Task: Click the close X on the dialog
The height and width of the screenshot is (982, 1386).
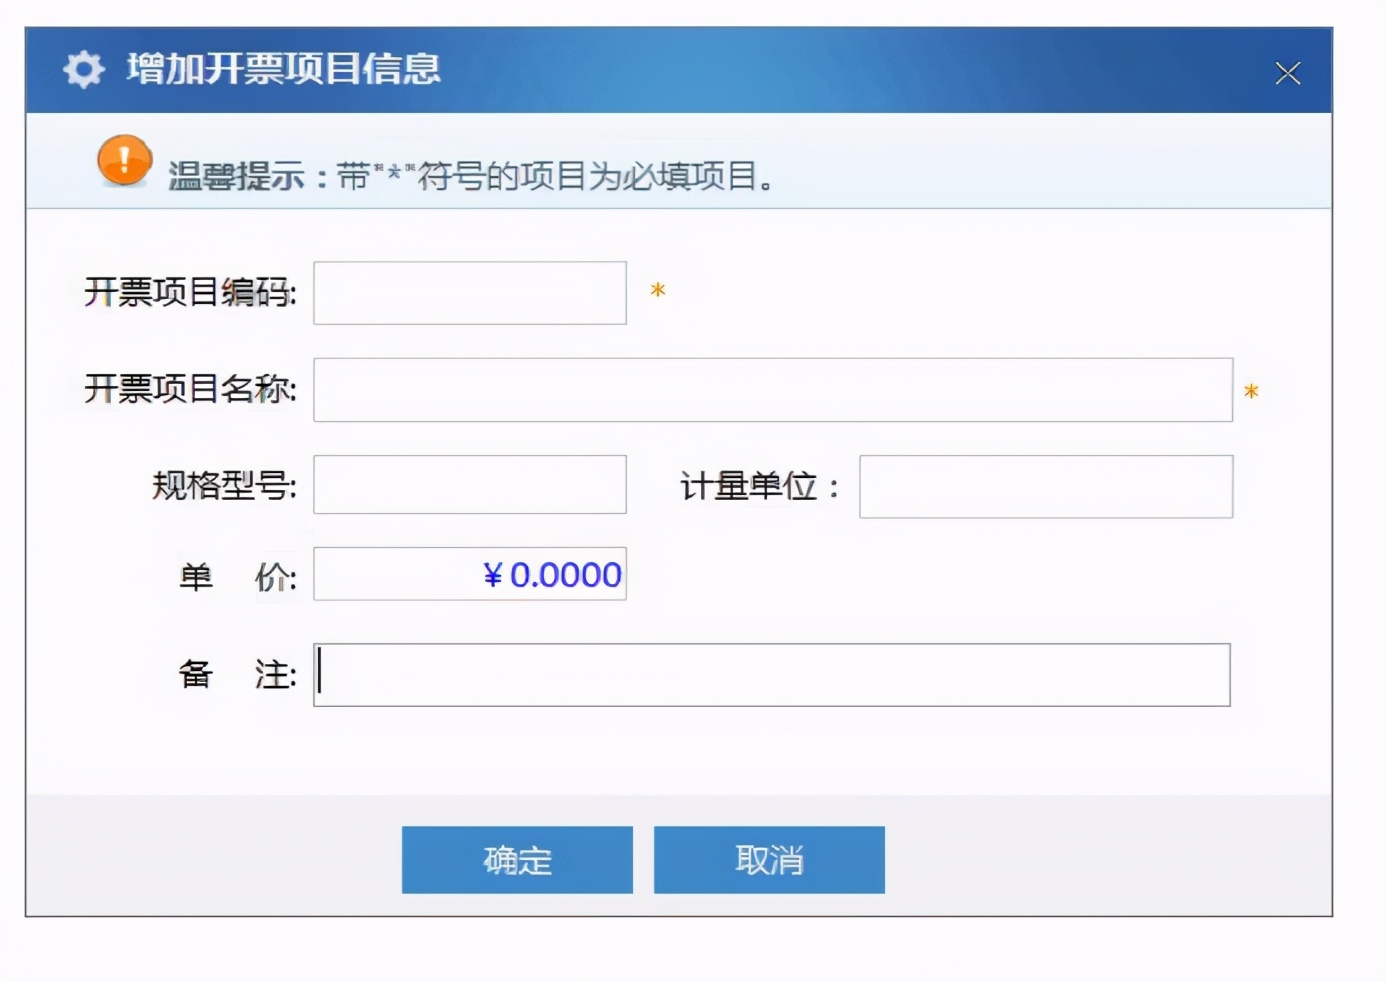Action: (x=1288, y=72)
